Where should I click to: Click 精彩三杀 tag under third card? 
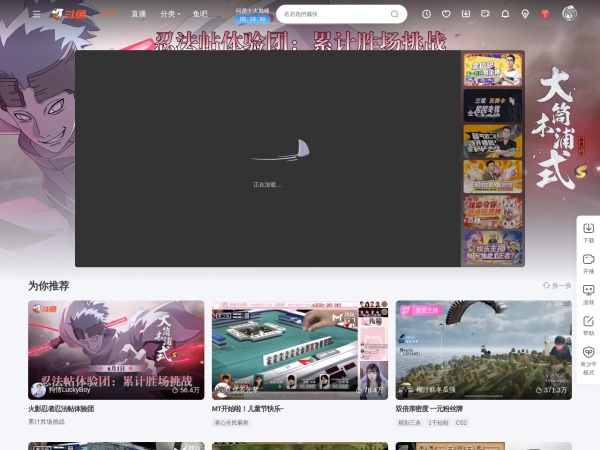pos(409,423)
